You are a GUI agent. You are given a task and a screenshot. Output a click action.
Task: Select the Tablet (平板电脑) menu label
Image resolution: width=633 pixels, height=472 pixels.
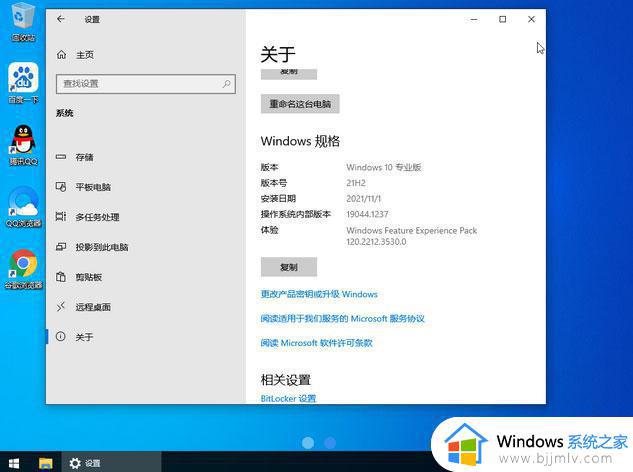coord(93,187)
